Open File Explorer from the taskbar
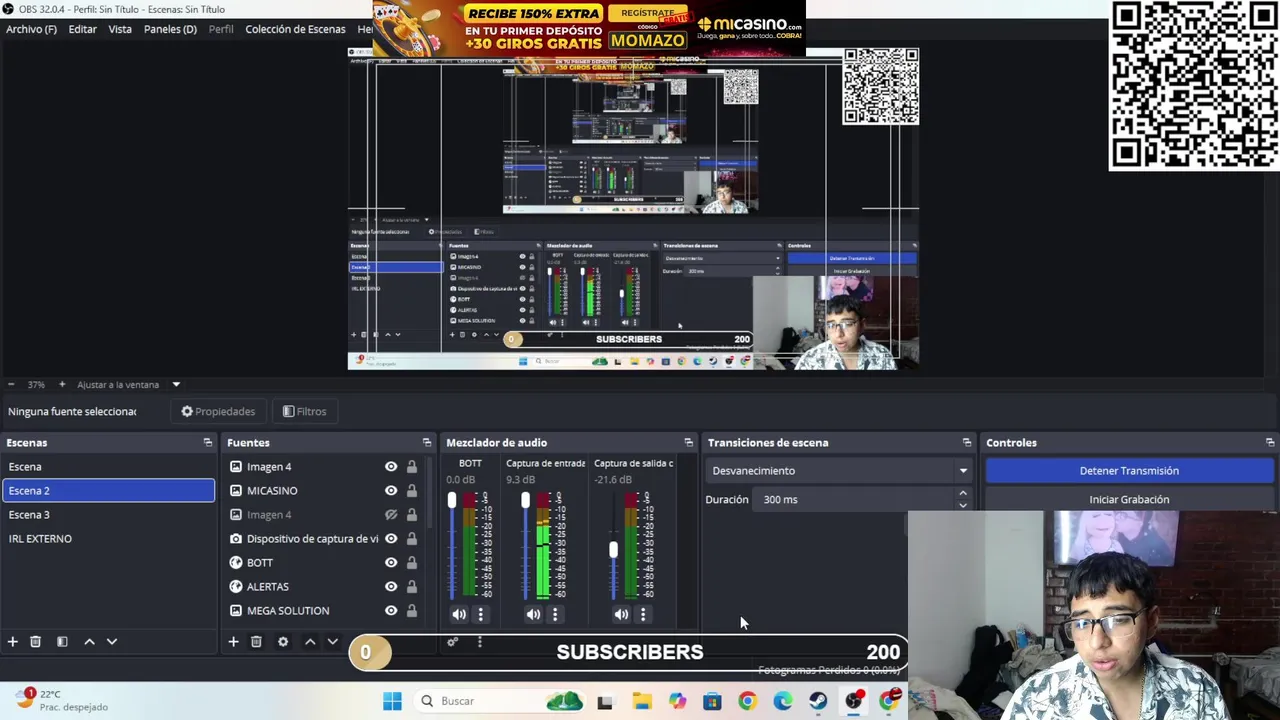The height and width of the screenshot is (720, 1280). (x=642, y=701)
